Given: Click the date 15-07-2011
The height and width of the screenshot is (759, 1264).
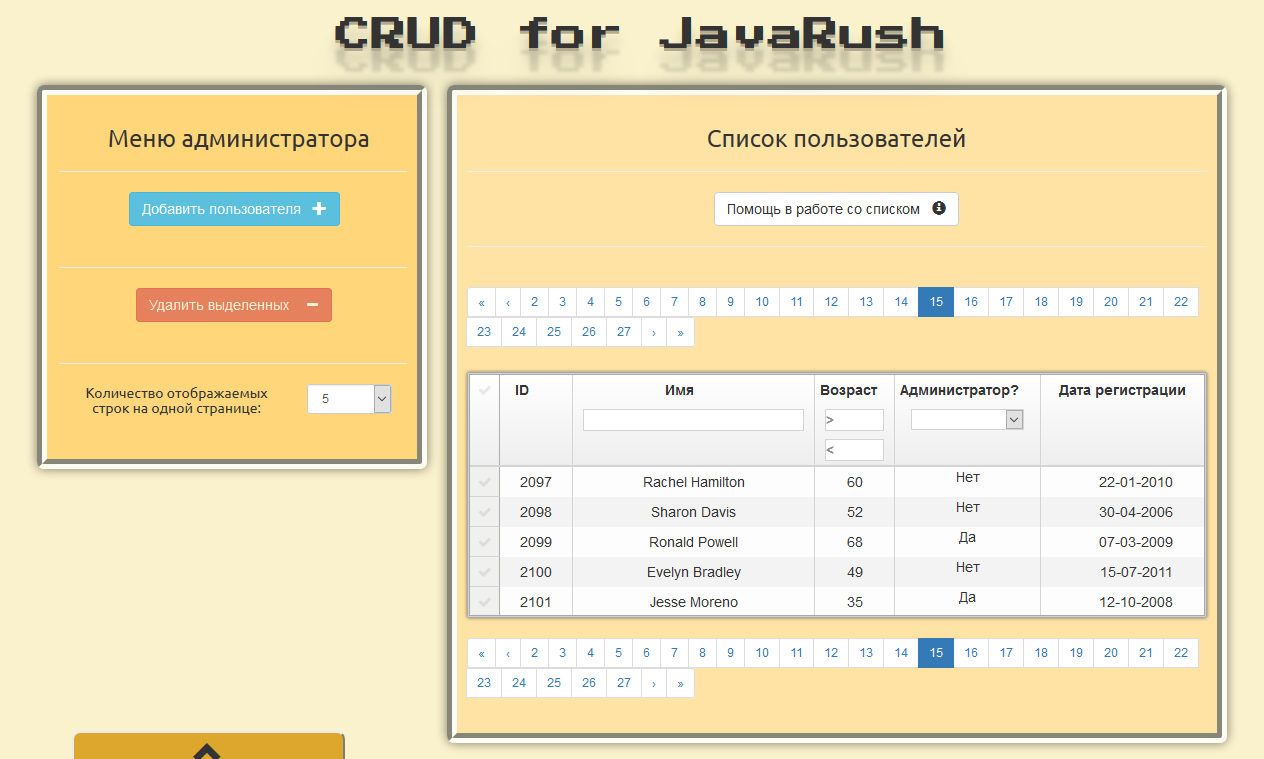Looking at the screenshot, I should (1136, 572).
